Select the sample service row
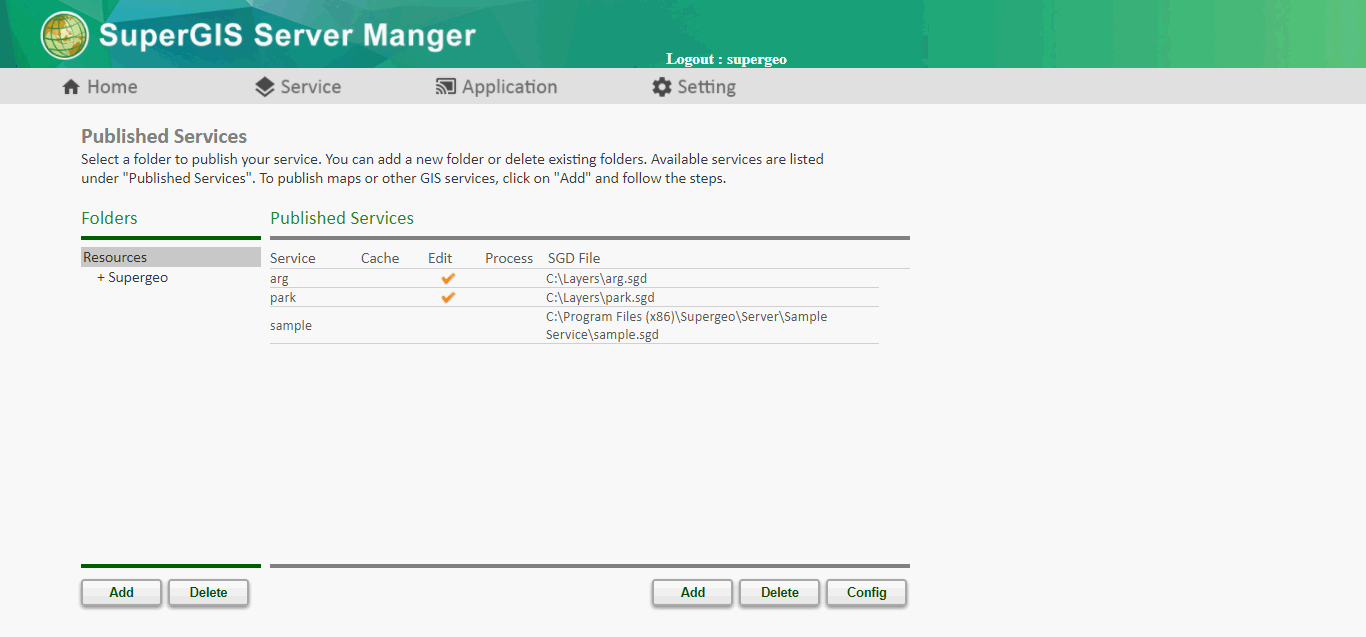This screenshot has width=1366, height=637. tap(574, 325)
